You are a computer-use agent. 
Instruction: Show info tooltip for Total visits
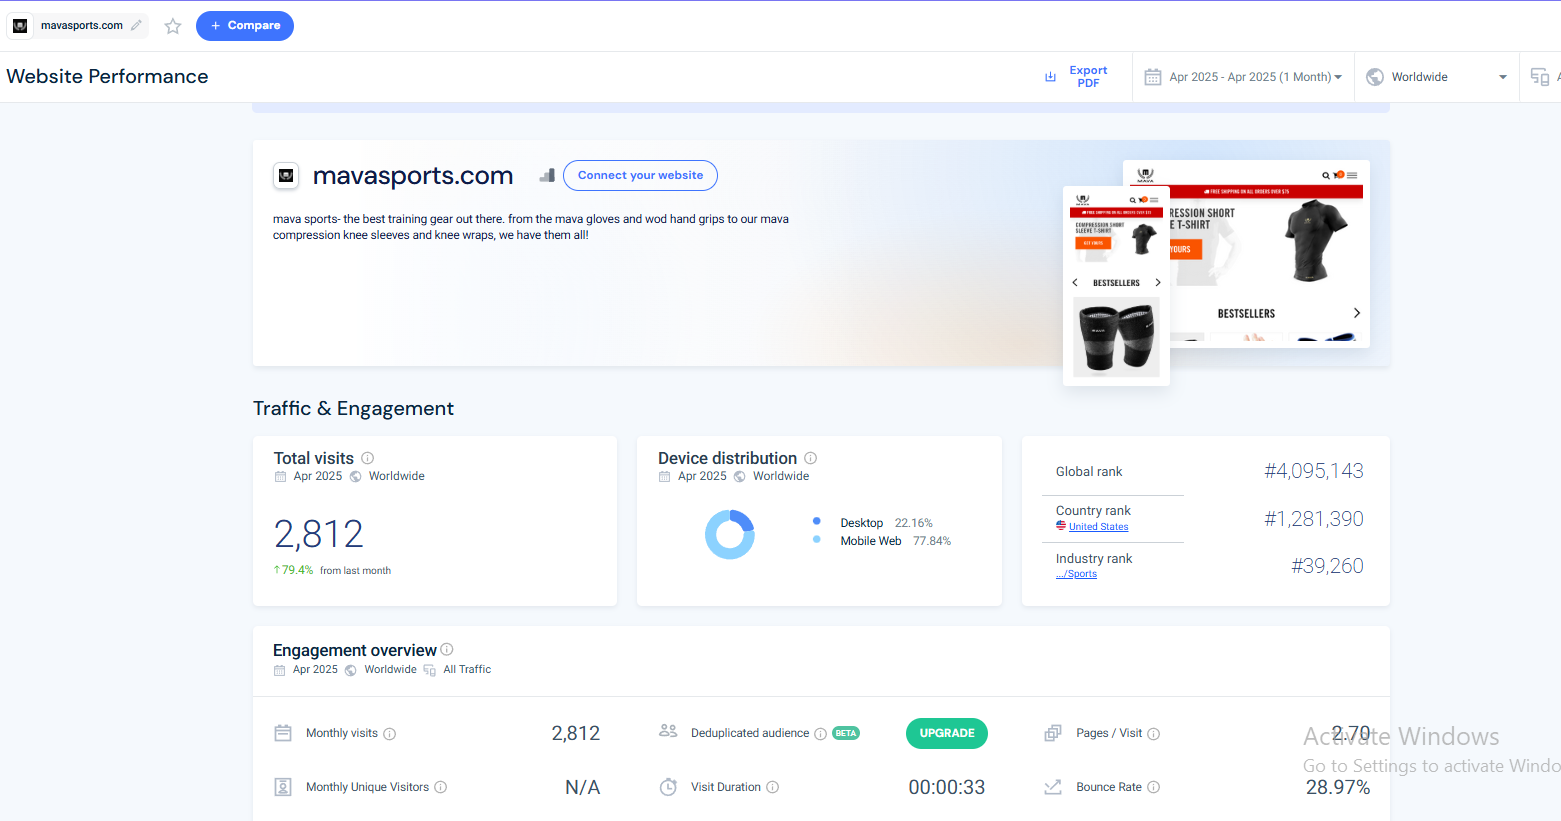pos(368,458)
